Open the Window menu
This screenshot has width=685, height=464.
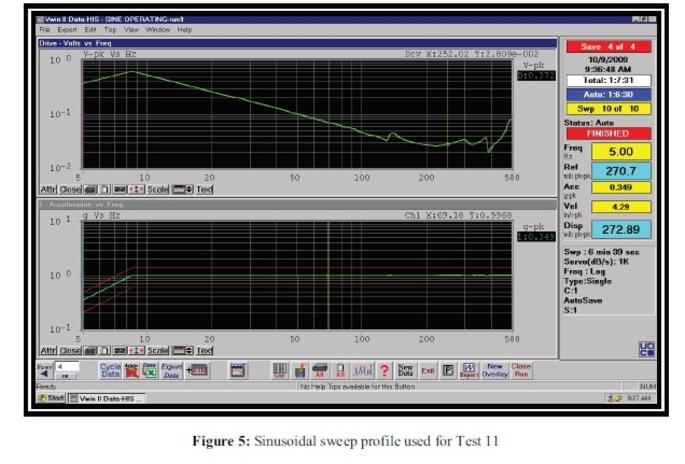click(x=158, y=30)
